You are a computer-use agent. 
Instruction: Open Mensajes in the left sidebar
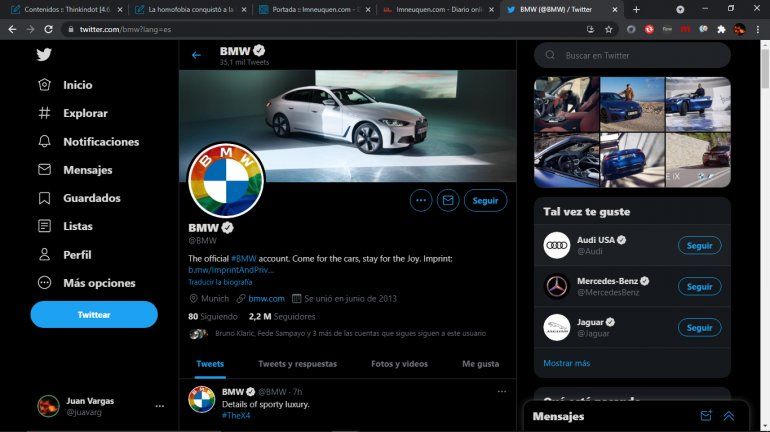point(87,170)
